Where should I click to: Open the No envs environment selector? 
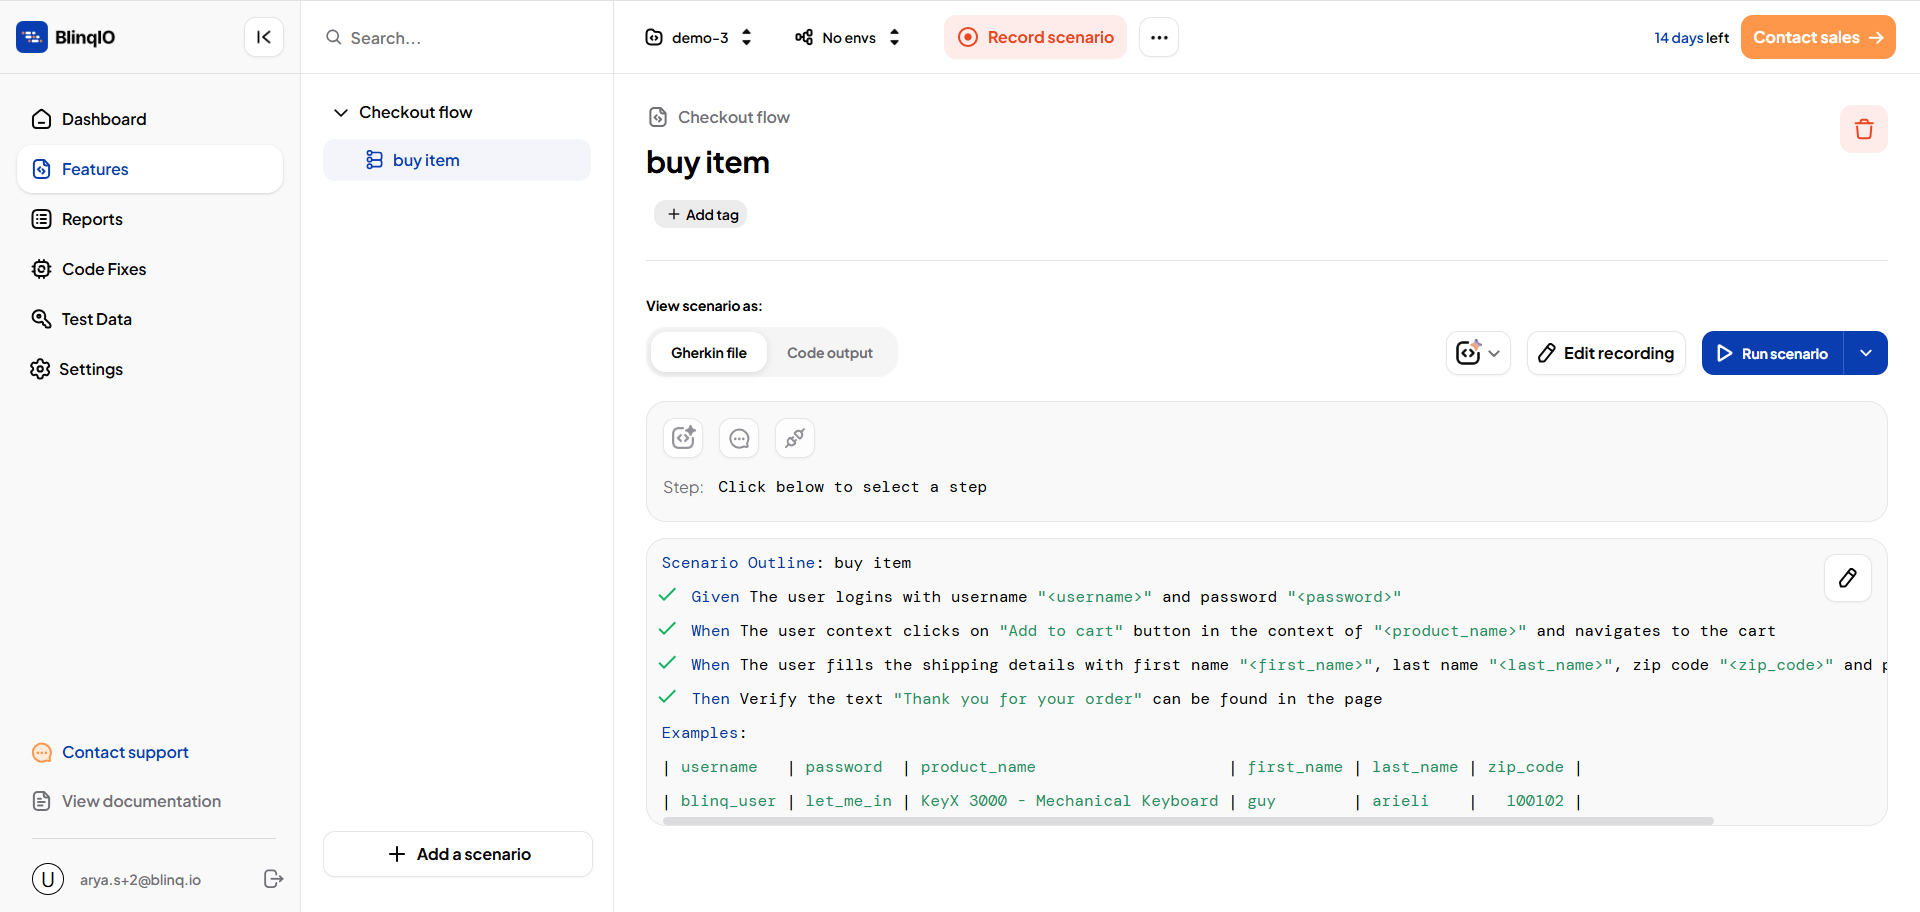coord(848,37)
